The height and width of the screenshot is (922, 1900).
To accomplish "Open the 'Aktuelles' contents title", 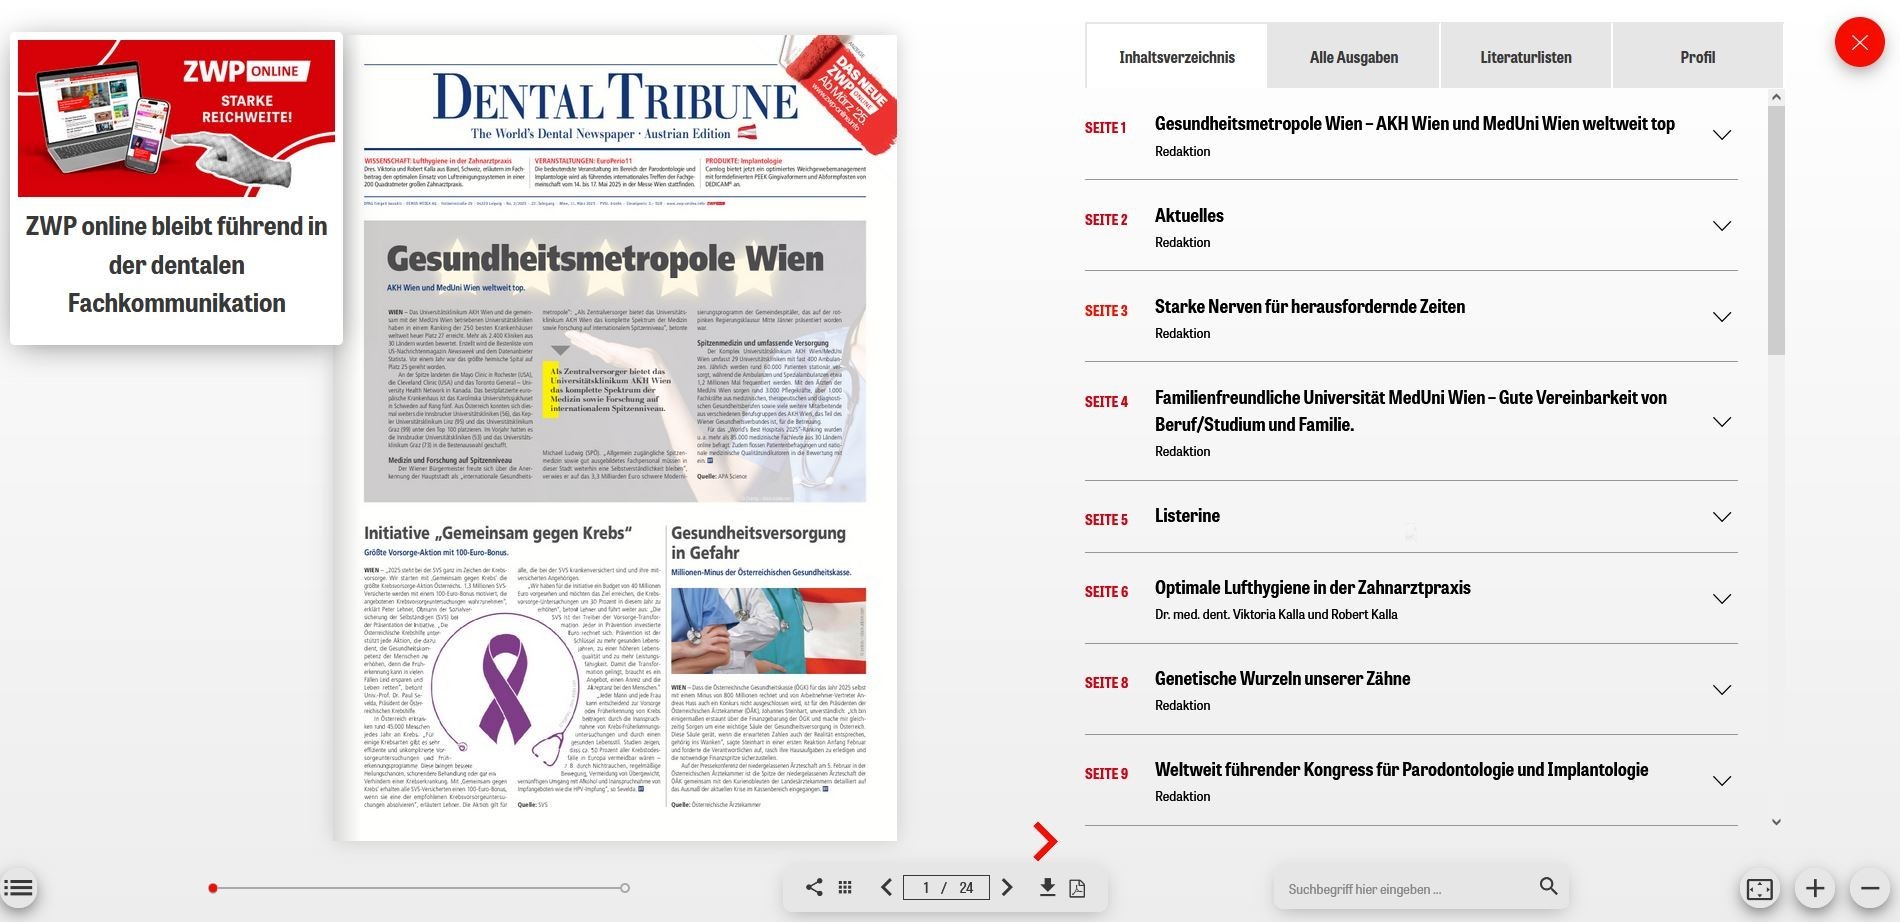I will click(1189, 215).
